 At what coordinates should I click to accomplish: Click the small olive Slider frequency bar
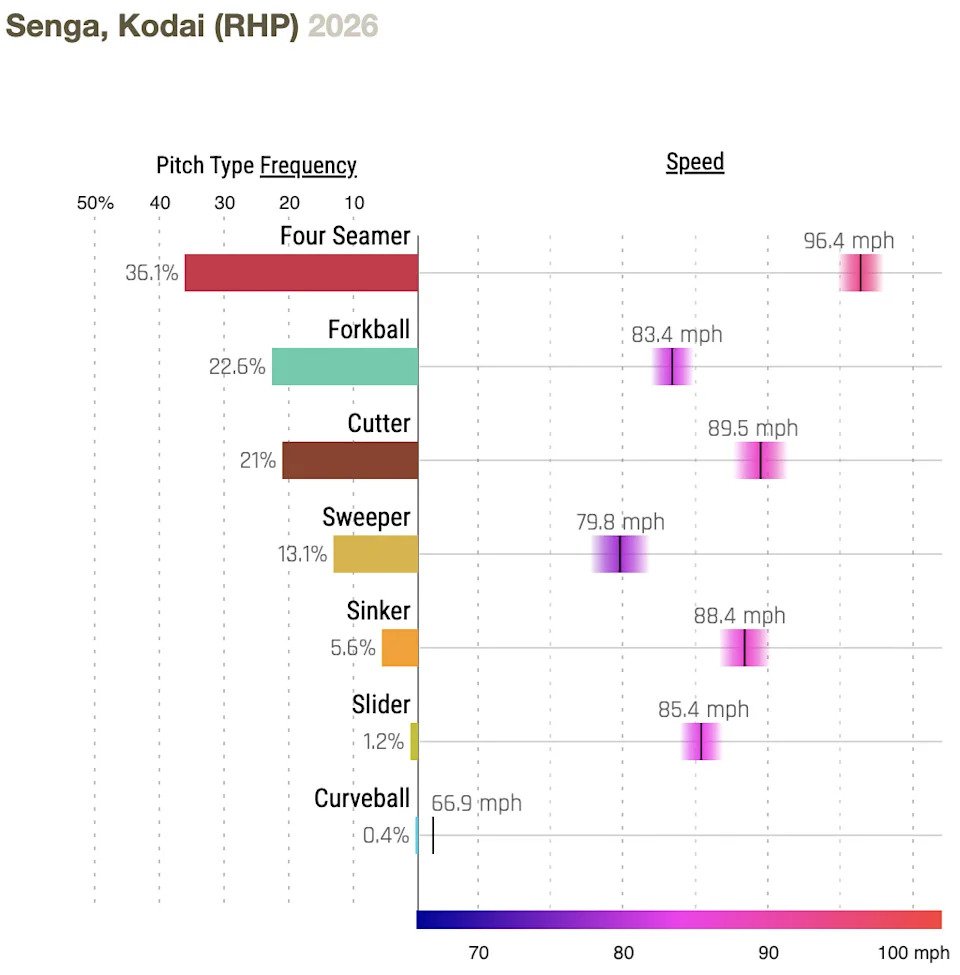tap(414, 742)
